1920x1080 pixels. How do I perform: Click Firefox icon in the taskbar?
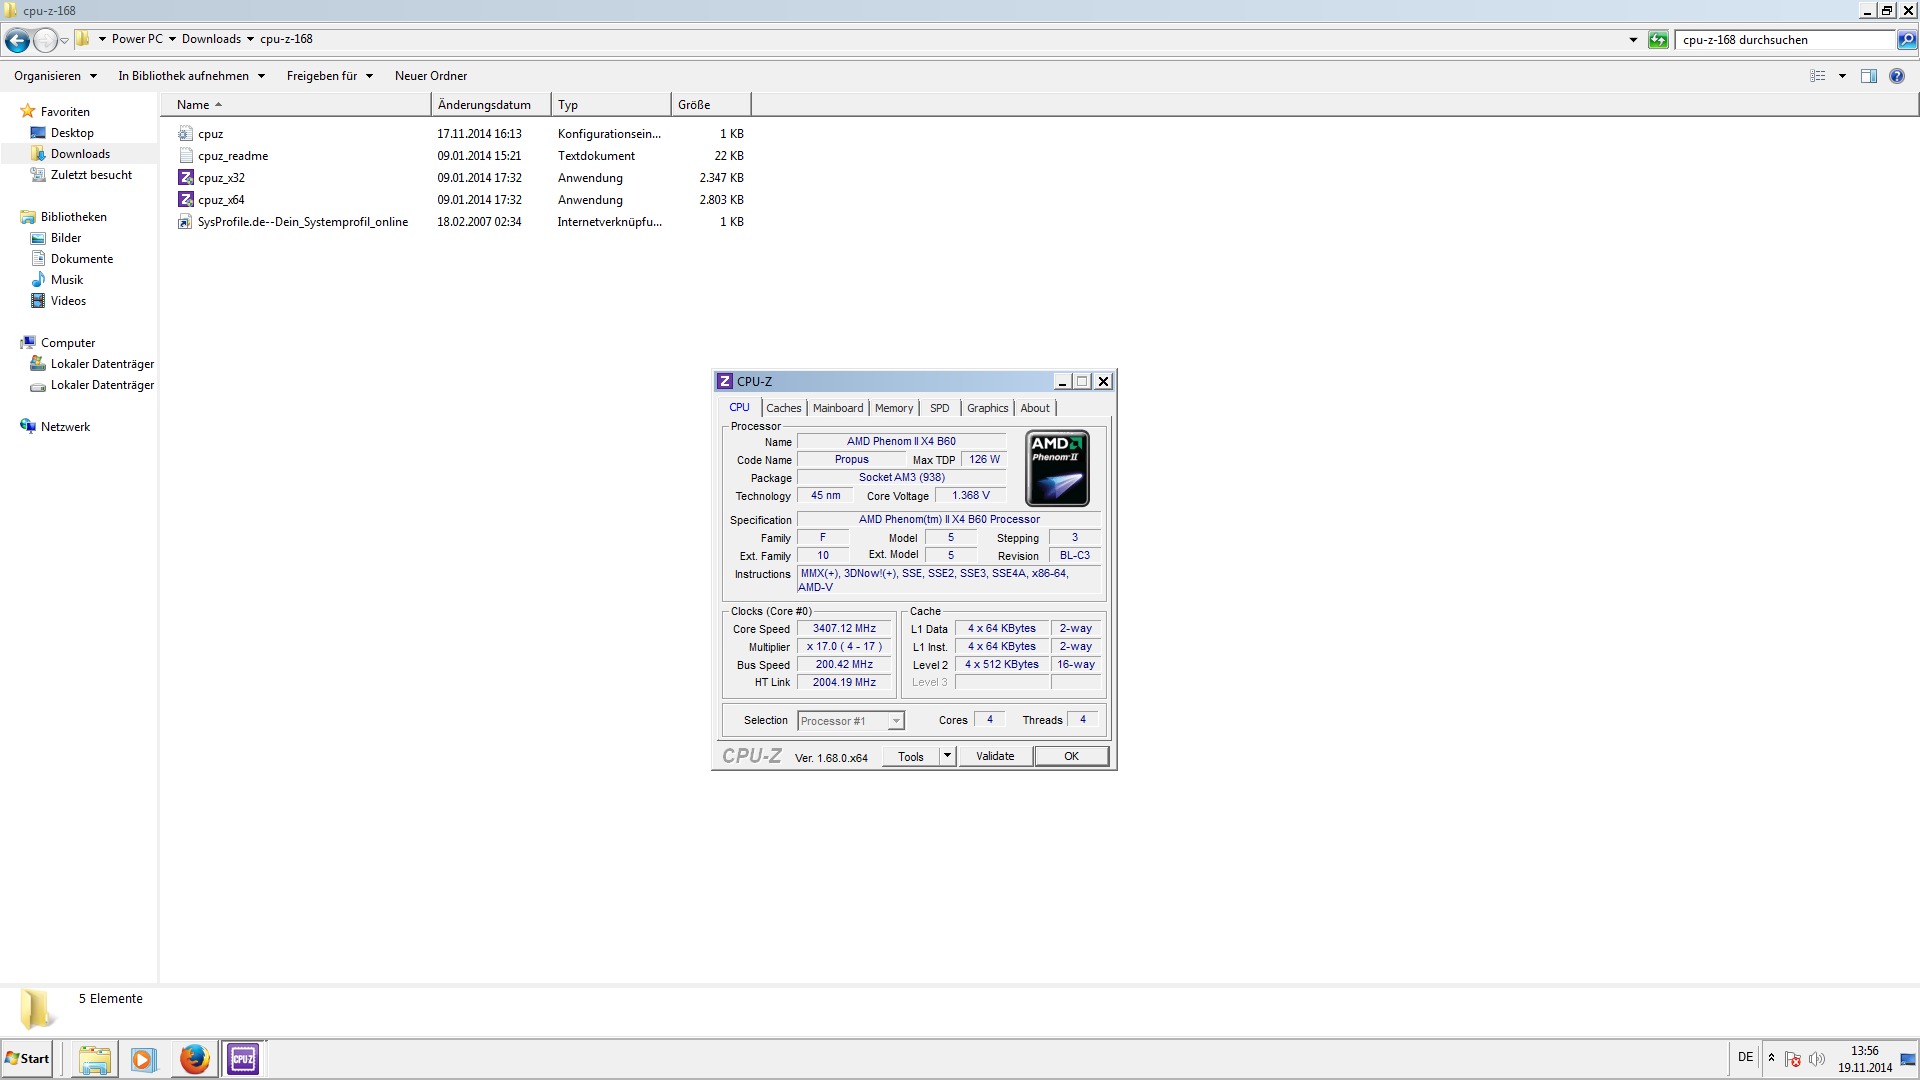click(x=194, y=1059)
